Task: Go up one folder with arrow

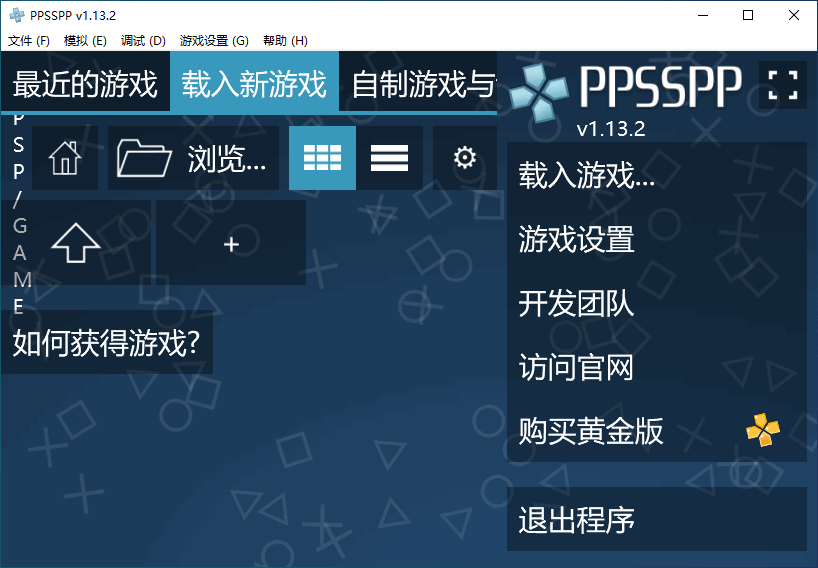Action: tap(76, 243)
